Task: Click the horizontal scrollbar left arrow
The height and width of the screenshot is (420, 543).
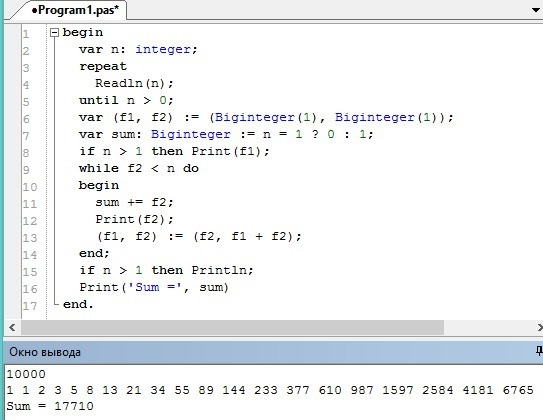Action: tap(12, 327)
